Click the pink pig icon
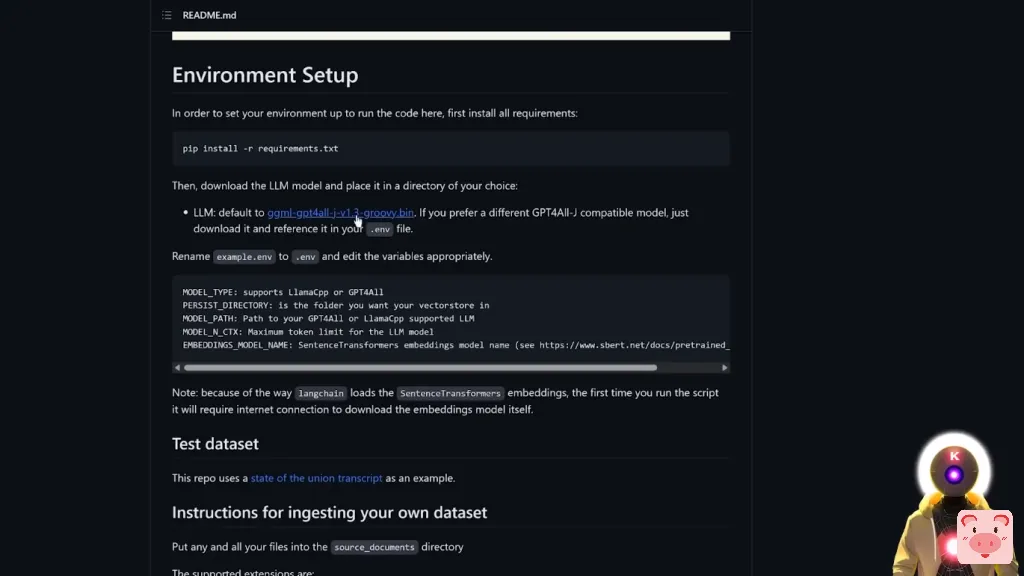Image resolution: width=1024 pixels, height=576 pixels. (984, 537)
